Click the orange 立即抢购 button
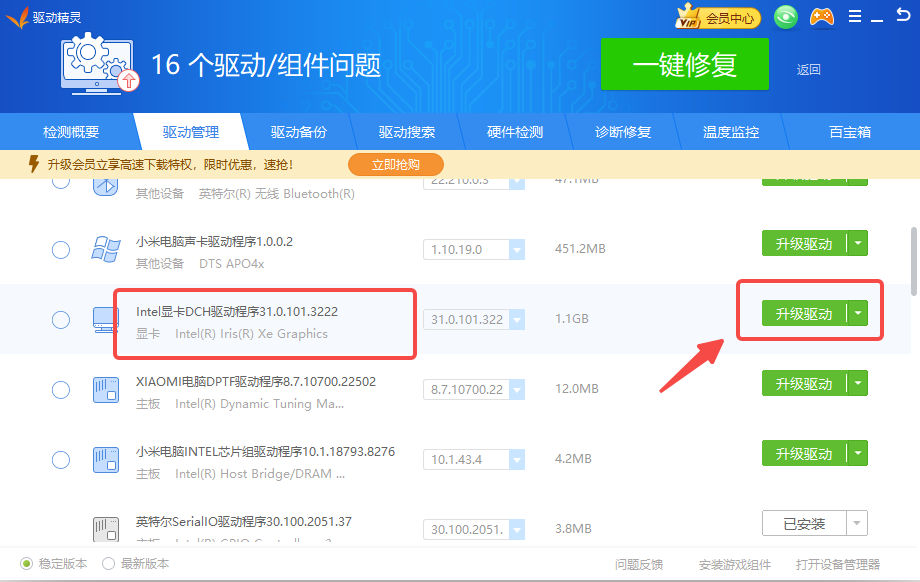Viewport: 920px width, 582px height. [396, 164]
